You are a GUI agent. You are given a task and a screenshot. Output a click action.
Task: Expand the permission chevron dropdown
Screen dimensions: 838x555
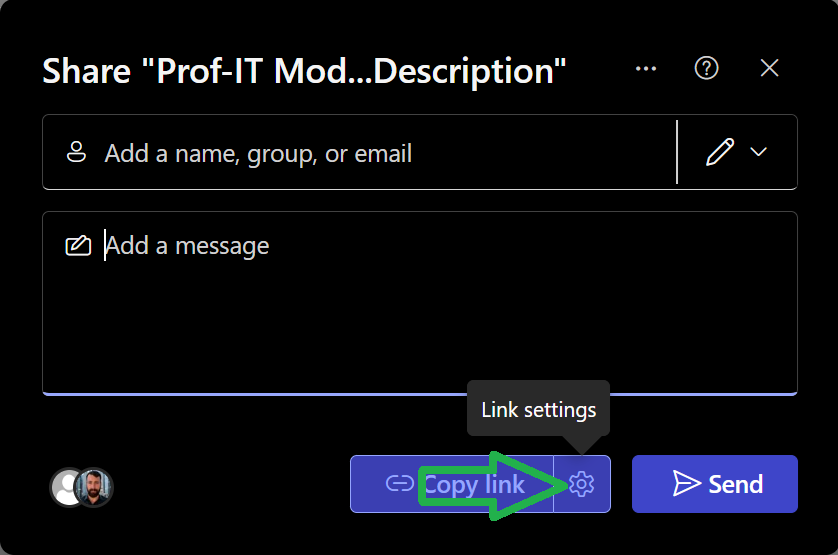point(759,152)
